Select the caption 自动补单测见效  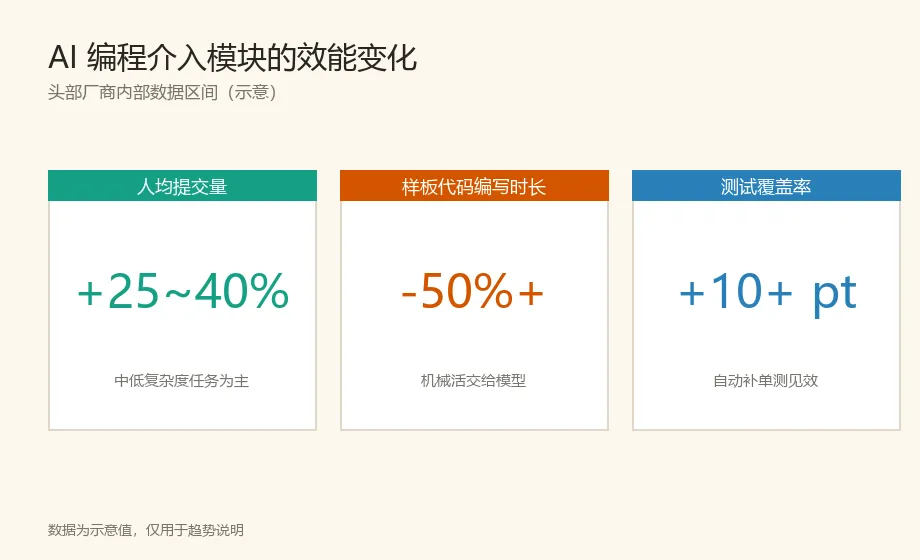click(766, 381)
